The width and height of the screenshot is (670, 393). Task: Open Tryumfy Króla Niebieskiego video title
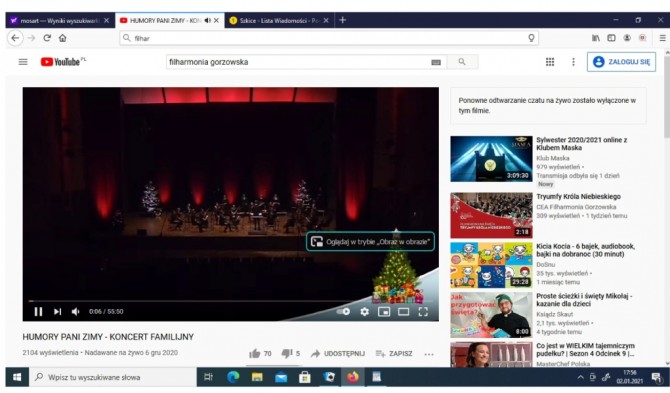[x=578, y=196]
